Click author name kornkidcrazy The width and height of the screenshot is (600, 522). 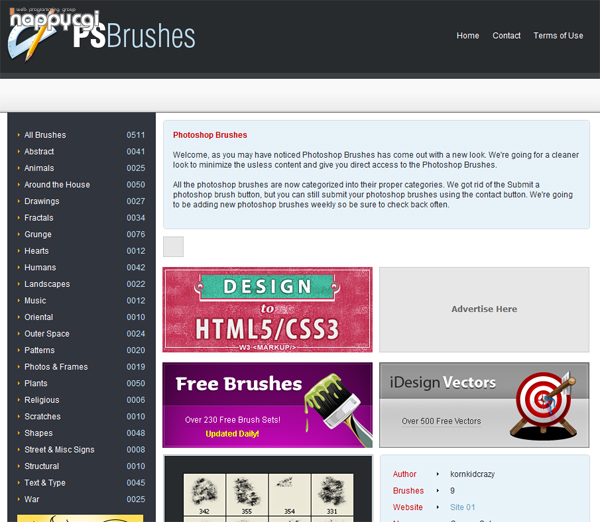472,474
